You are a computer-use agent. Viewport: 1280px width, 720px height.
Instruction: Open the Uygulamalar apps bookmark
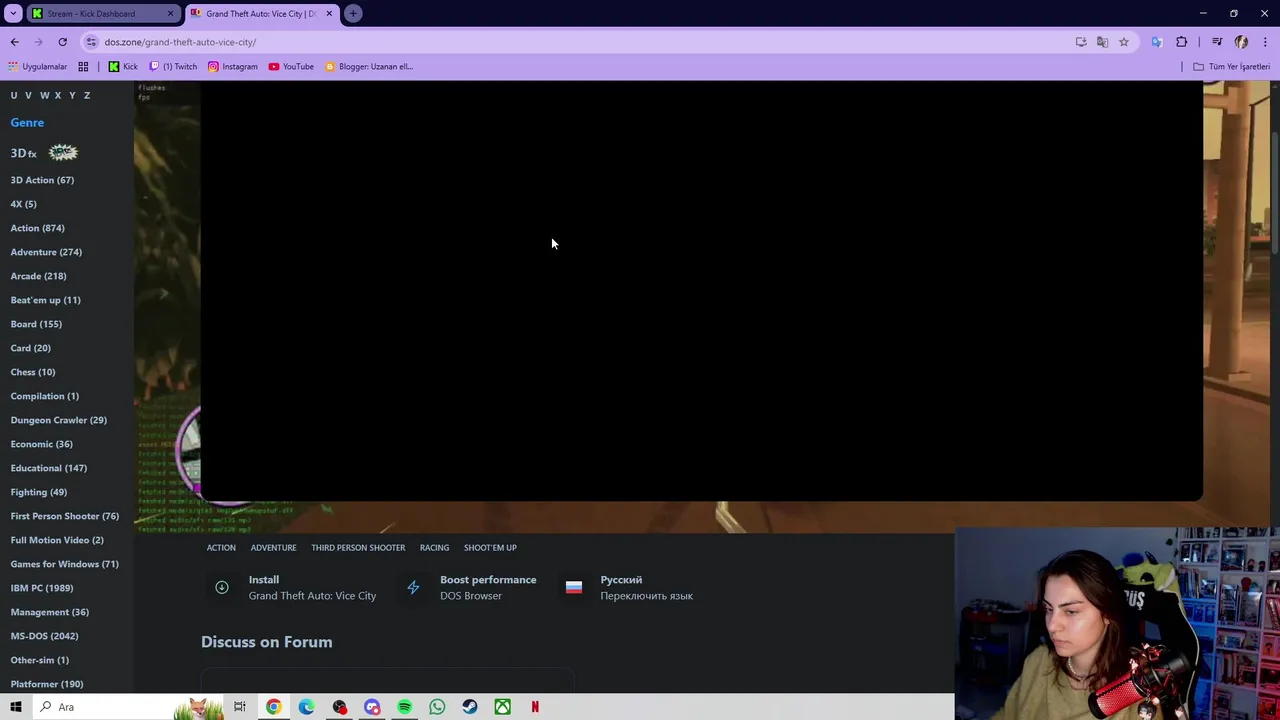click(x=37, y=66)
